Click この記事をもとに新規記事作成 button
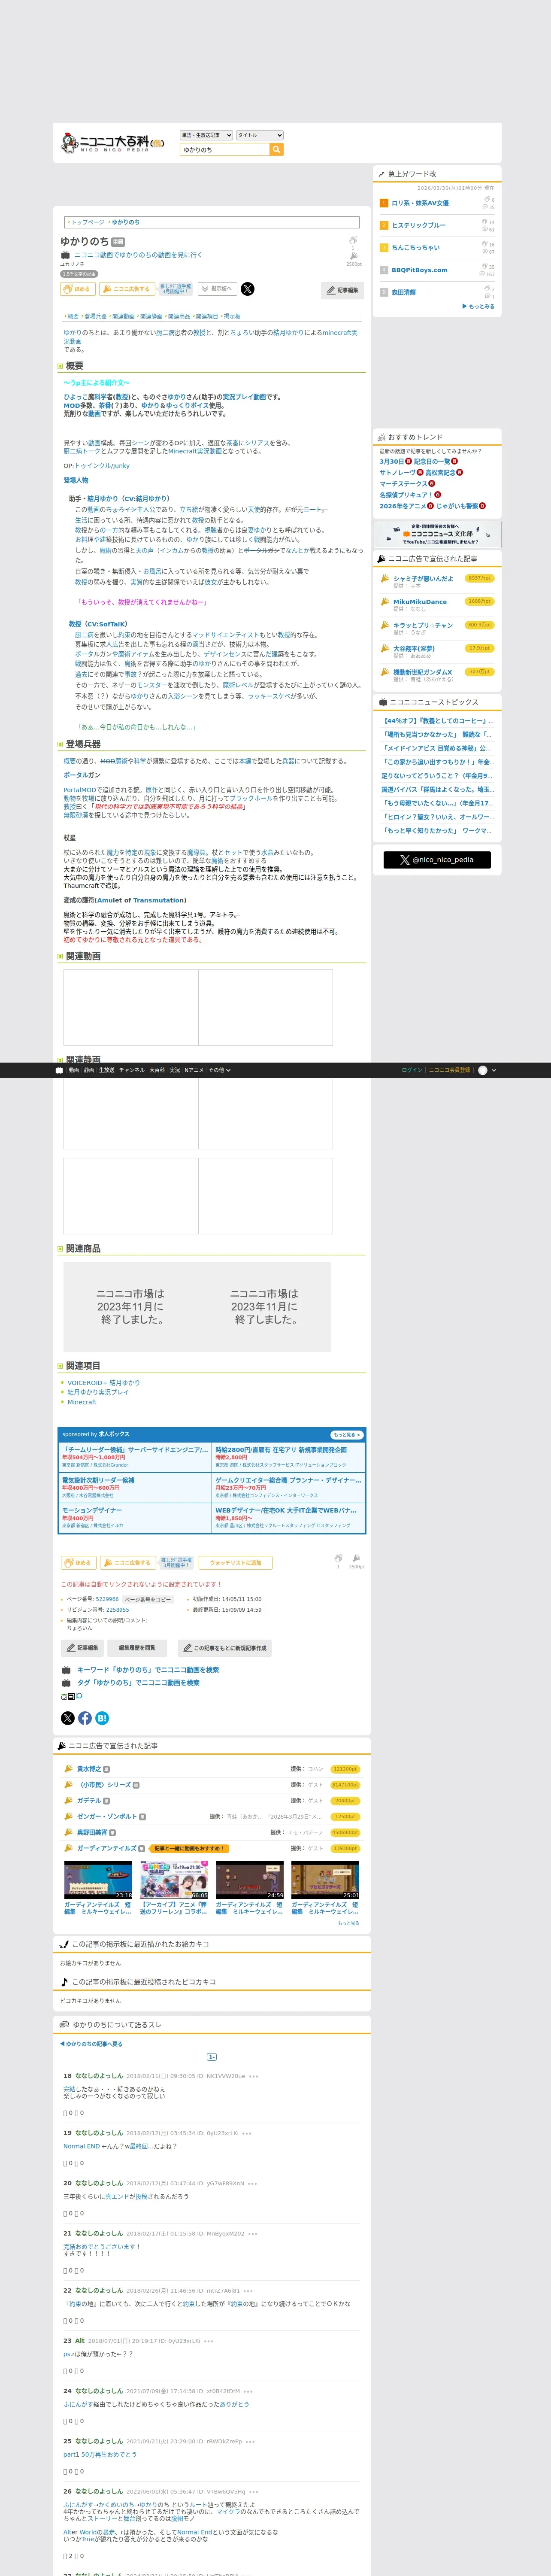551x2576 pixels. (x=224, y=1648)
